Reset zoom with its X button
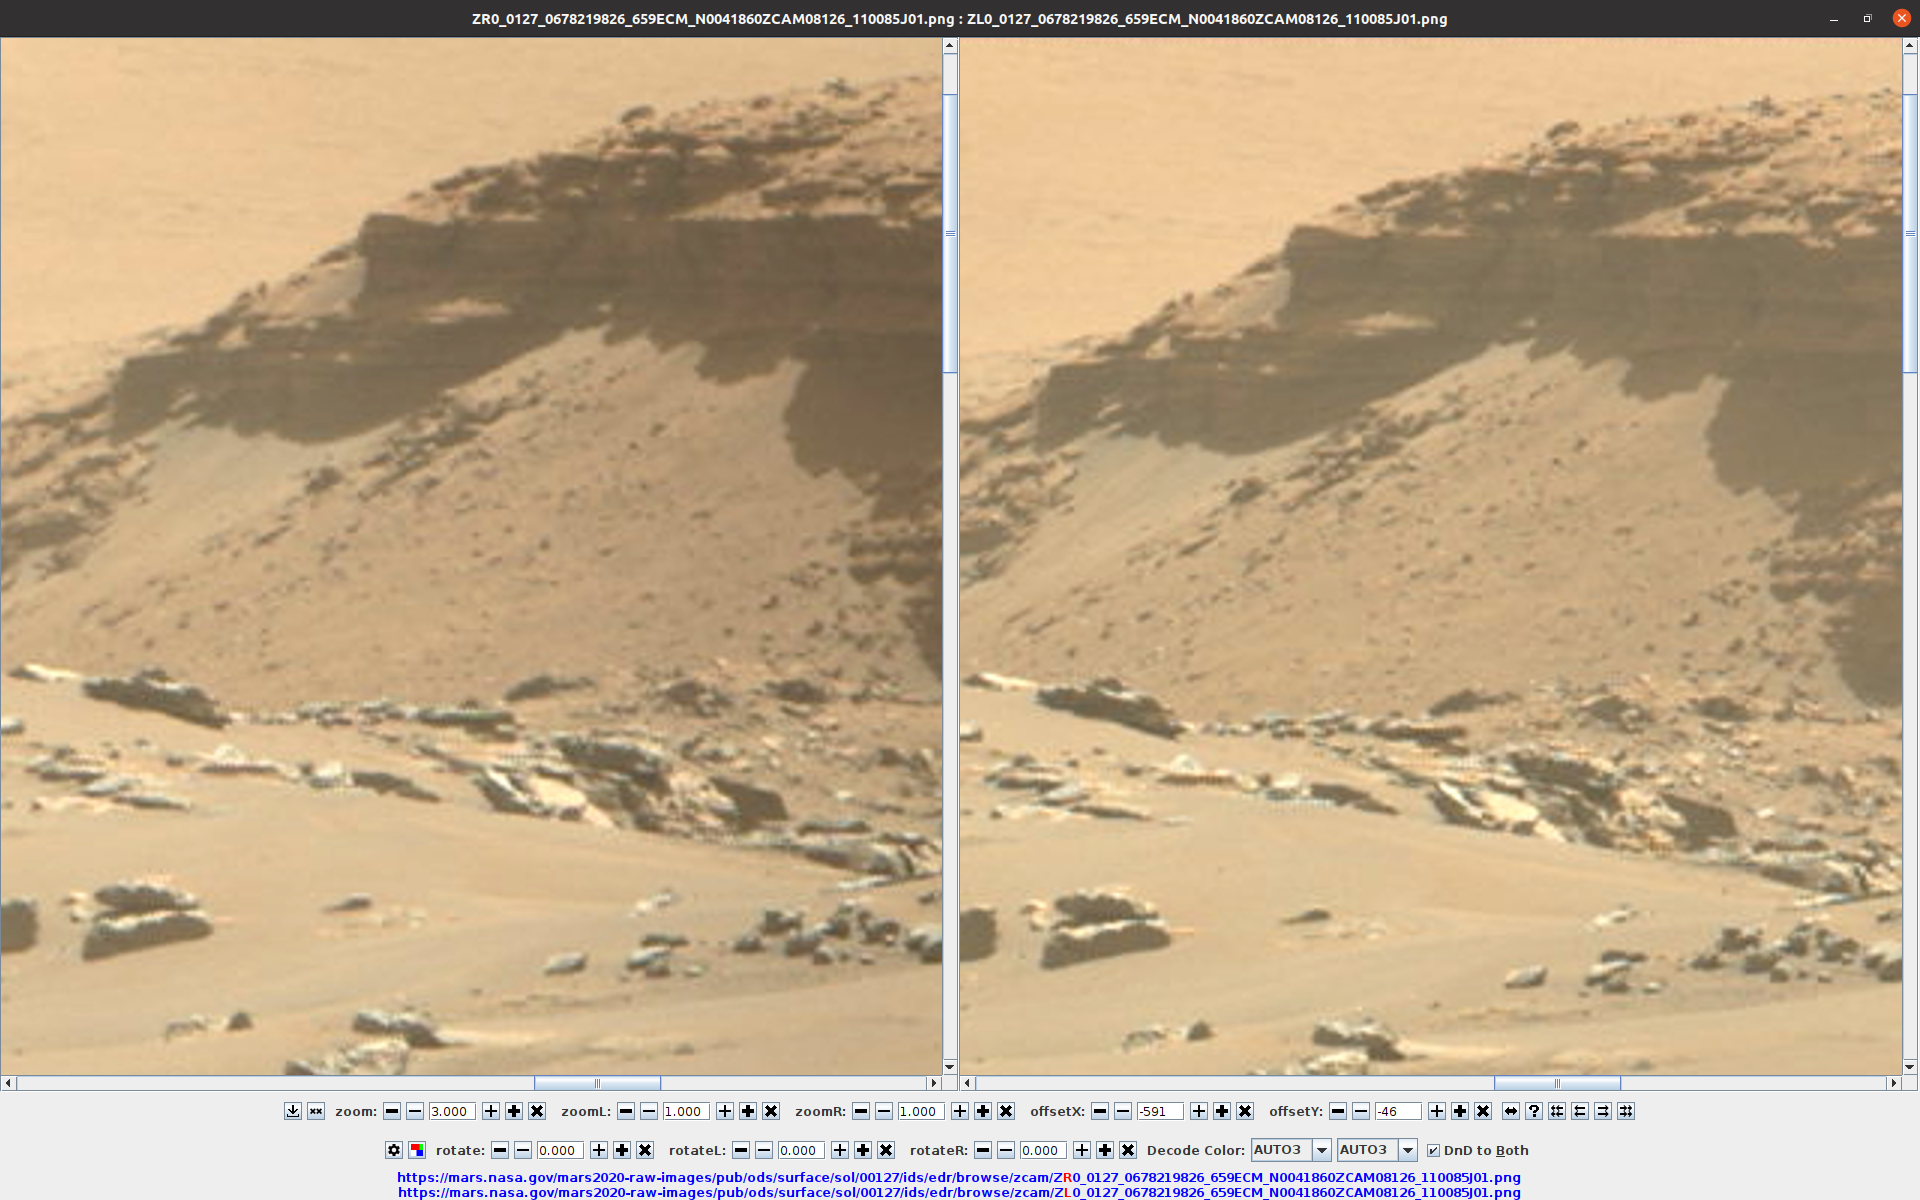The height and width of the screenshot is (1200, 1920). [537, 1111]
